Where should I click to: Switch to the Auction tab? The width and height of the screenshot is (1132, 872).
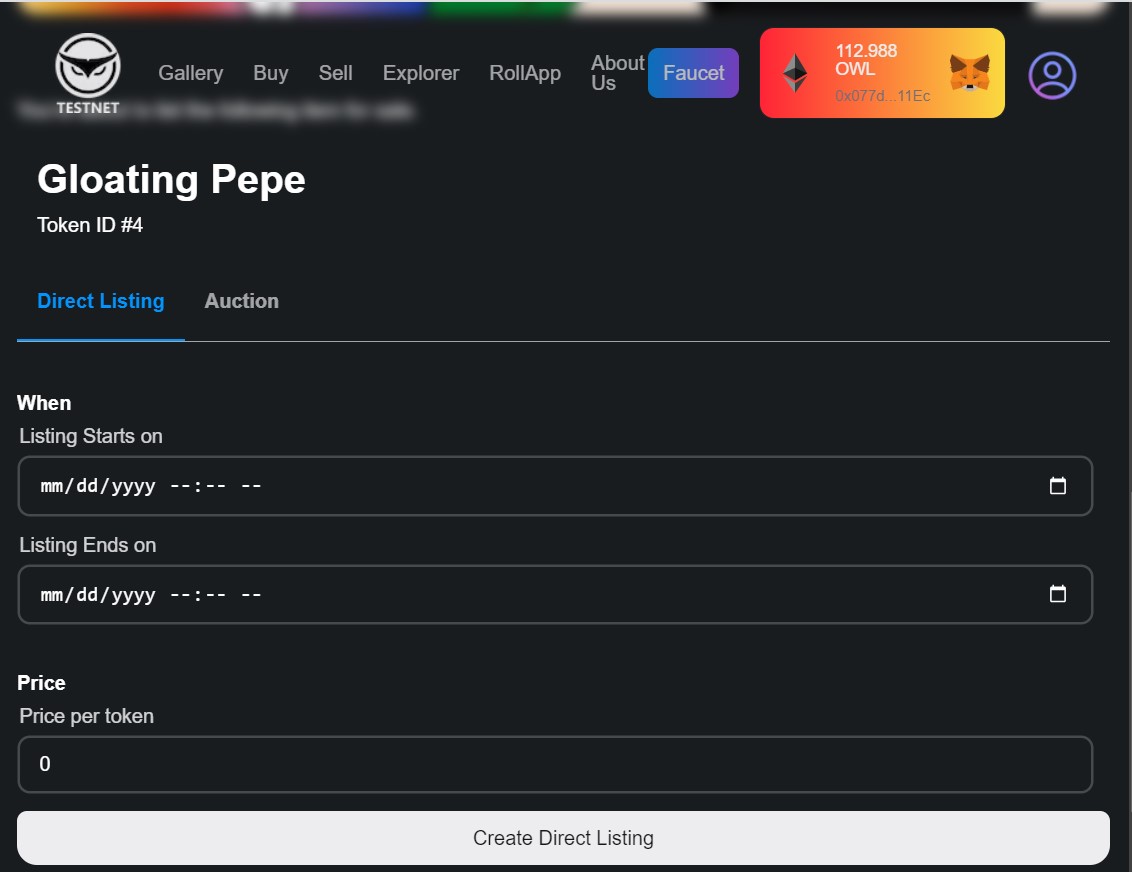pyautogui.click(x=241, y=301)
